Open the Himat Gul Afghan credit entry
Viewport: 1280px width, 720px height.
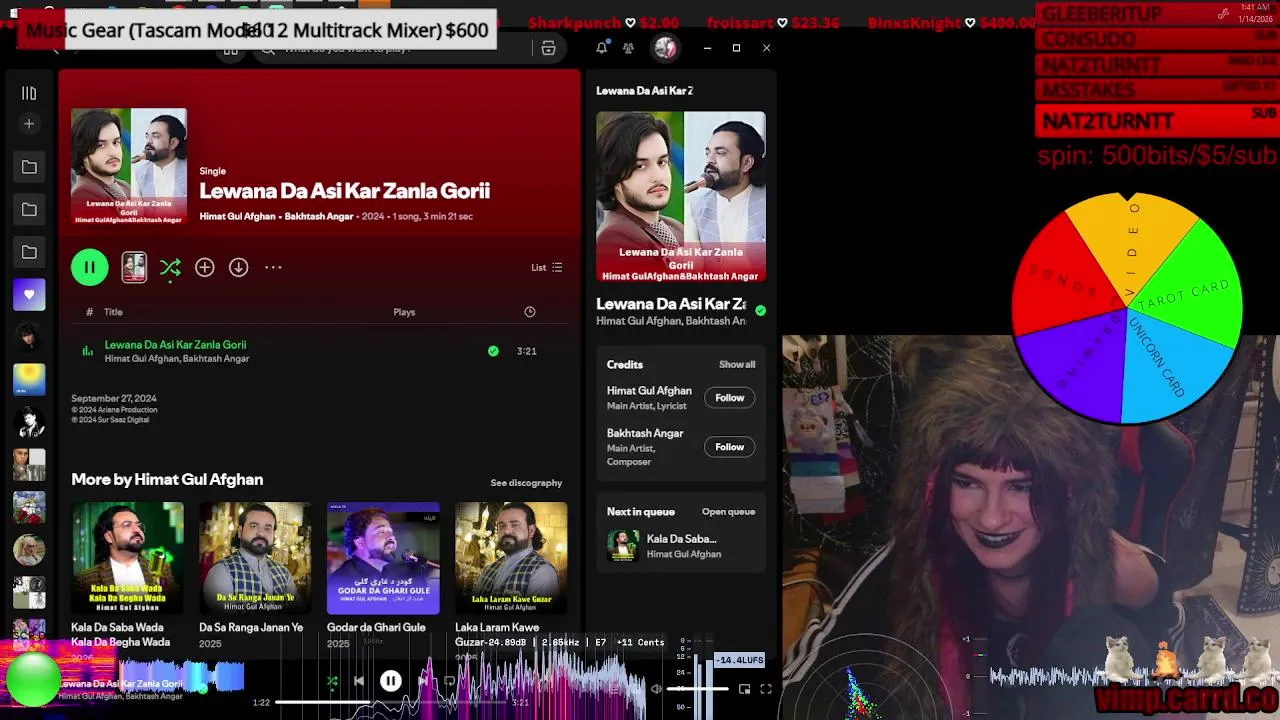pos(649,391)
